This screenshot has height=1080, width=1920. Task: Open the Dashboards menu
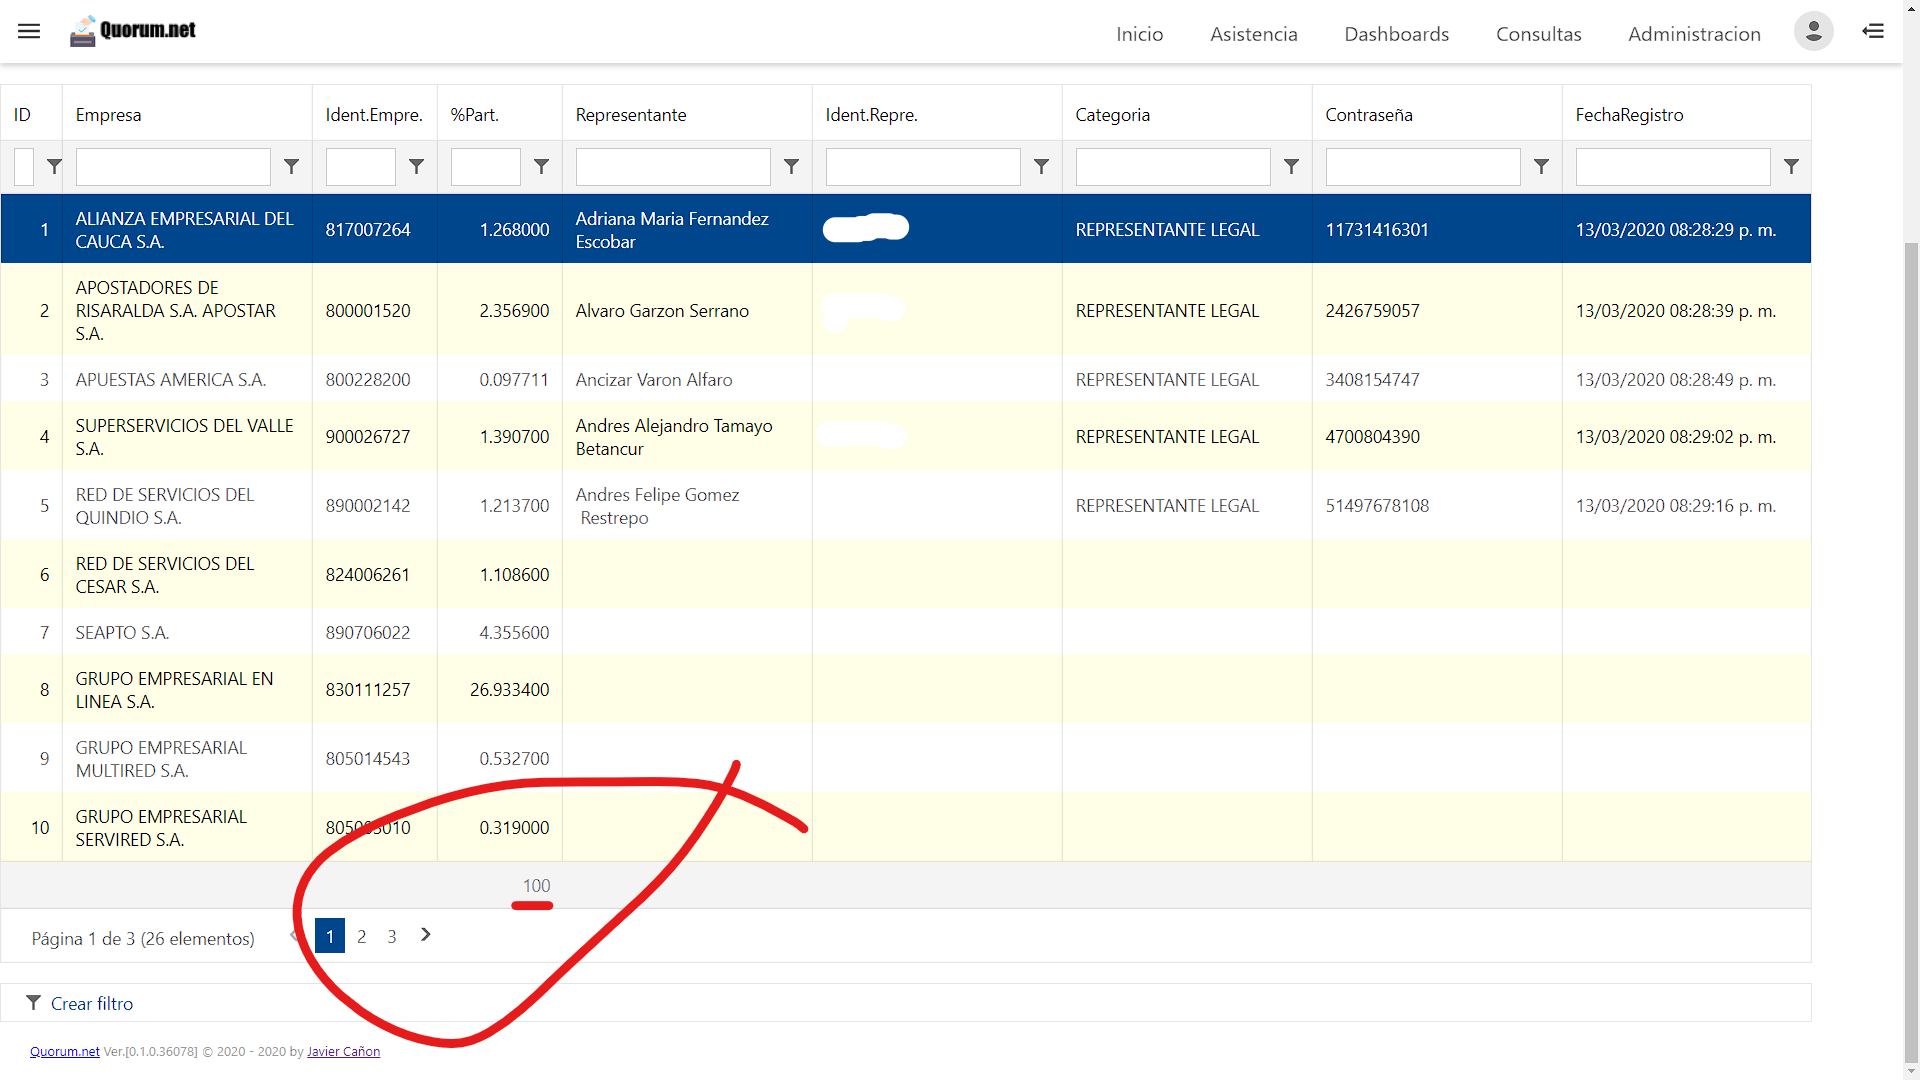[1396, 34]
